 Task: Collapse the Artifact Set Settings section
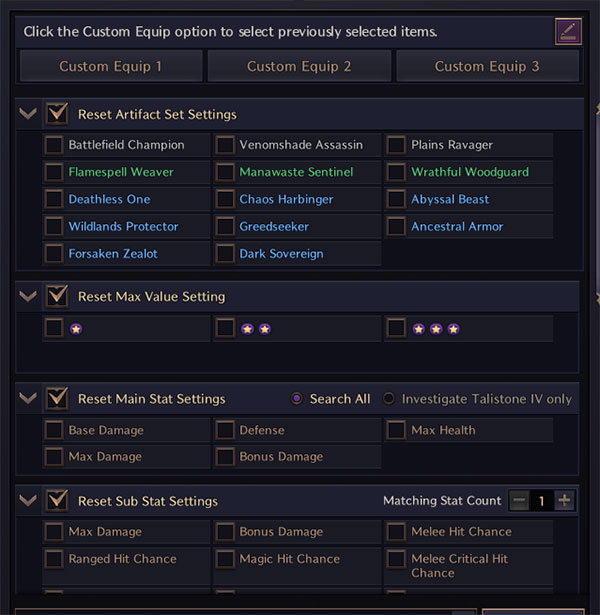pos(28,114)
